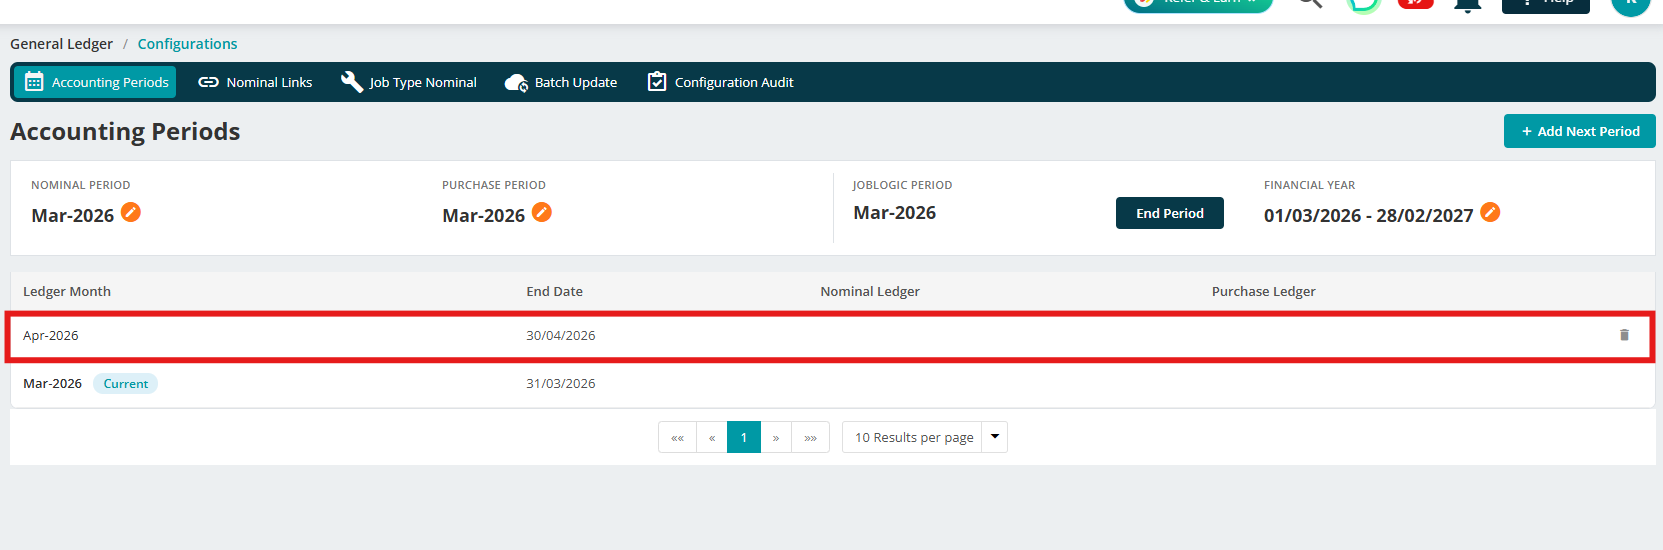Select page 1 in pagination
Viewport: 1663px width, 550px height.
coord(744,437)
